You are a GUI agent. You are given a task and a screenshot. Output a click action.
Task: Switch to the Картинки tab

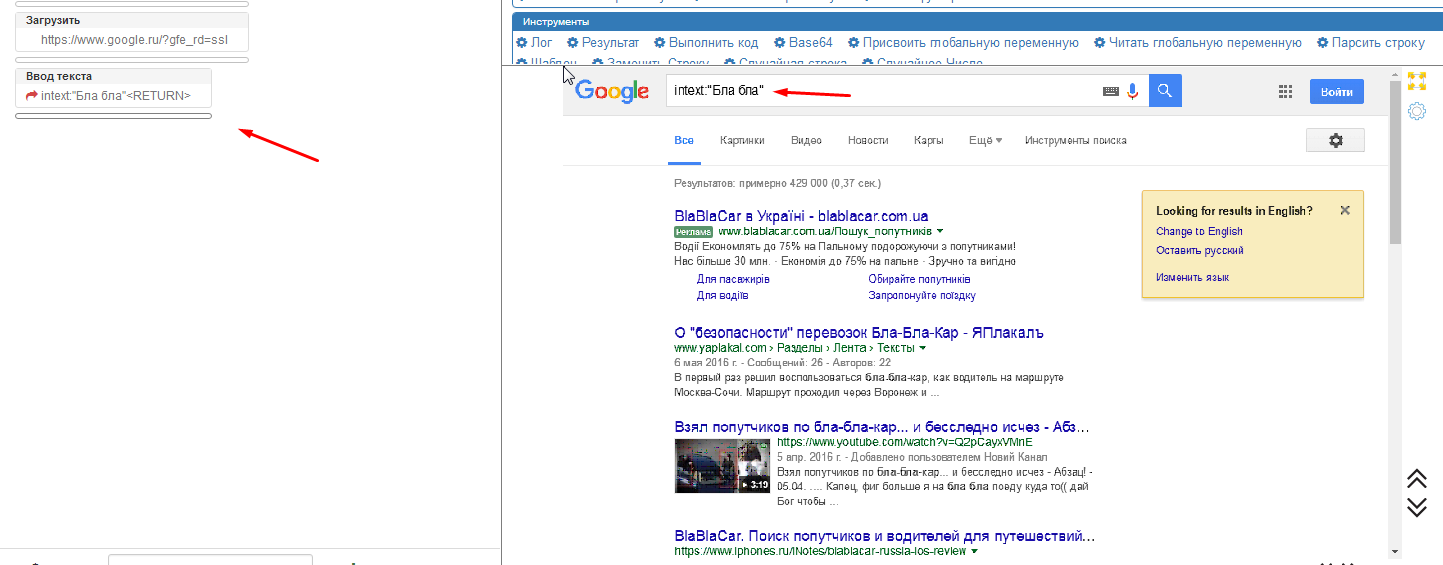point(742,141)
